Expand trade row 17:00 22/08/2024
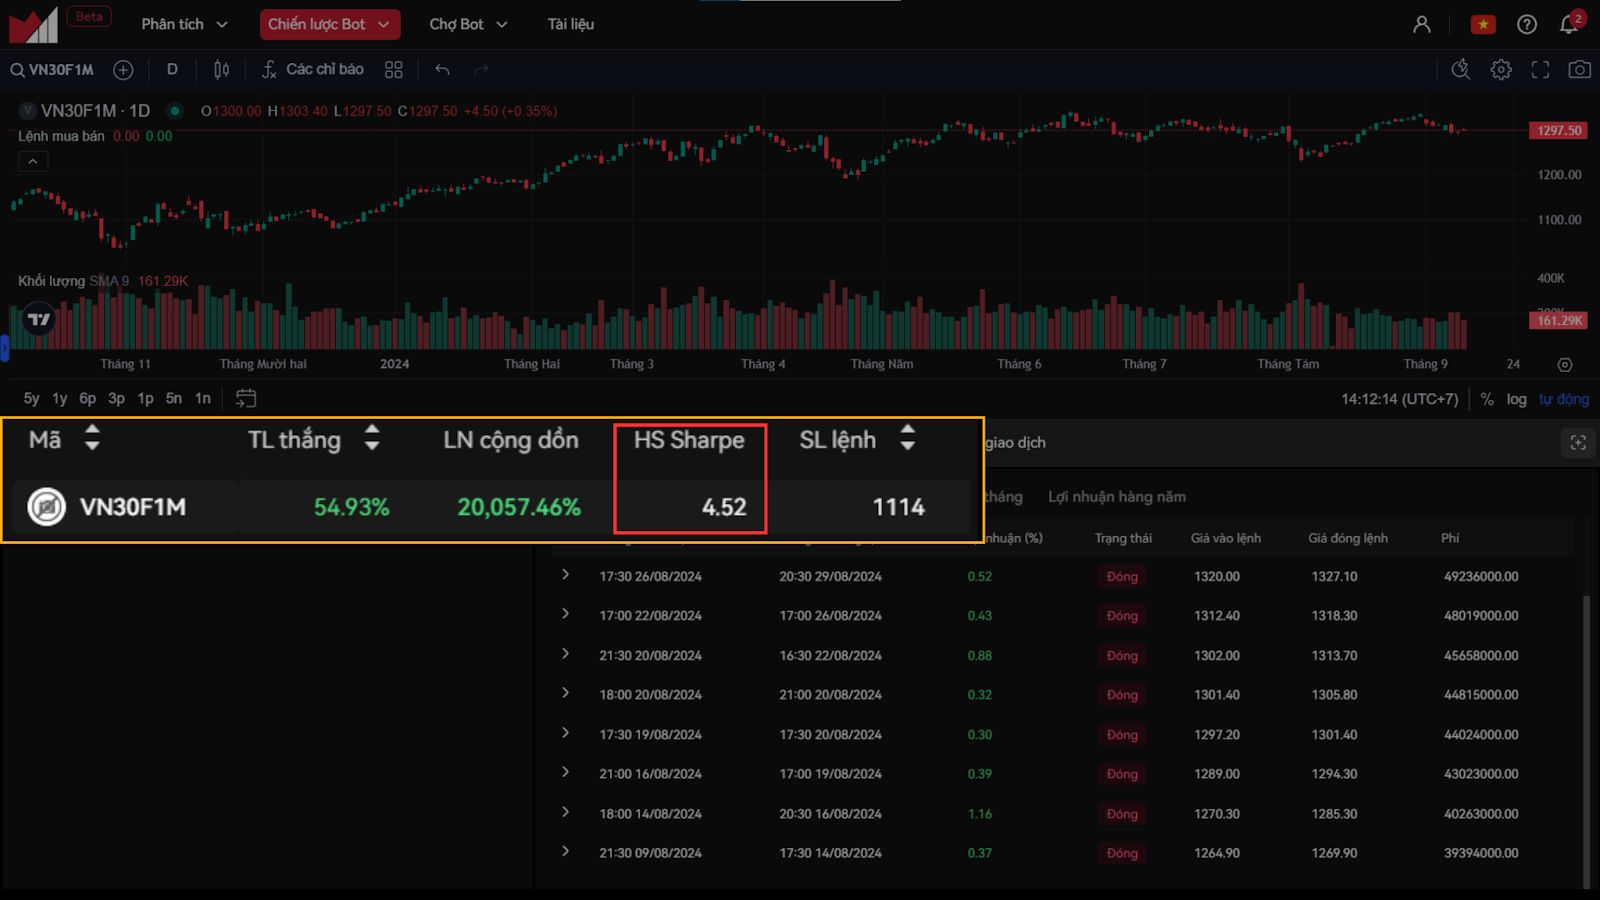1600x900 pixels. point(566,614)
